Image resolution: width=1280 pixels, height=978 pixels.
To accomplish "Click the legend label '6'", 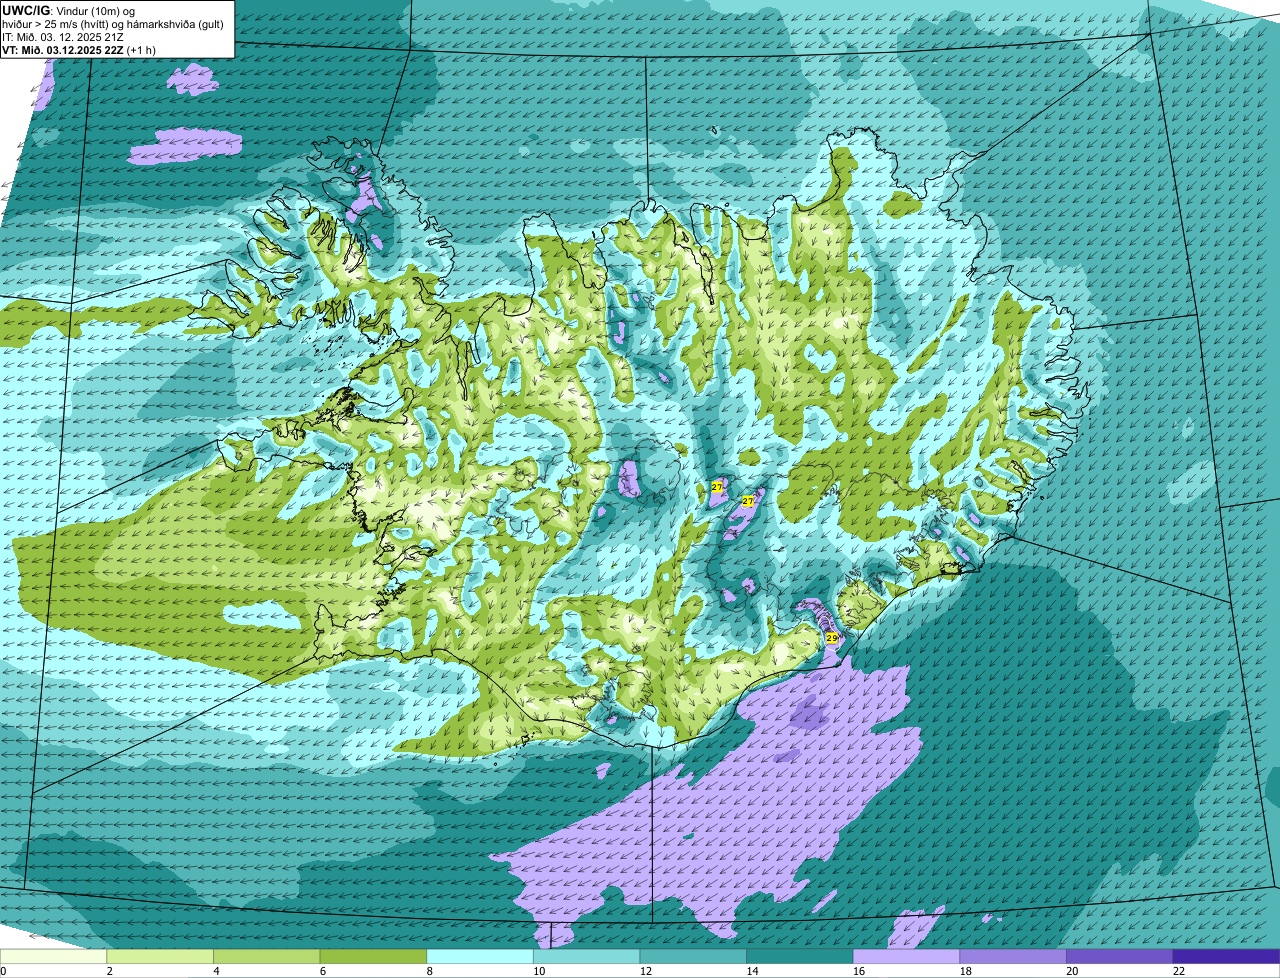I will (x=322, y=970).
